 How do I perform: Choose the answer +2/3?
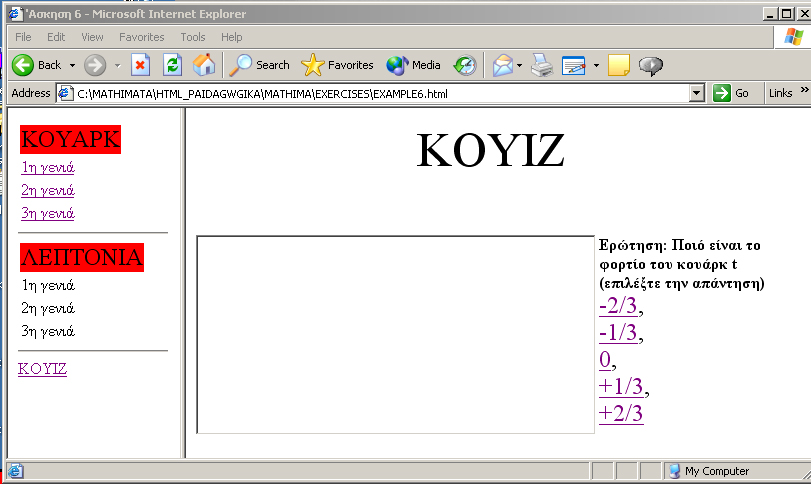pyautogui.click(x=621, y=413)
